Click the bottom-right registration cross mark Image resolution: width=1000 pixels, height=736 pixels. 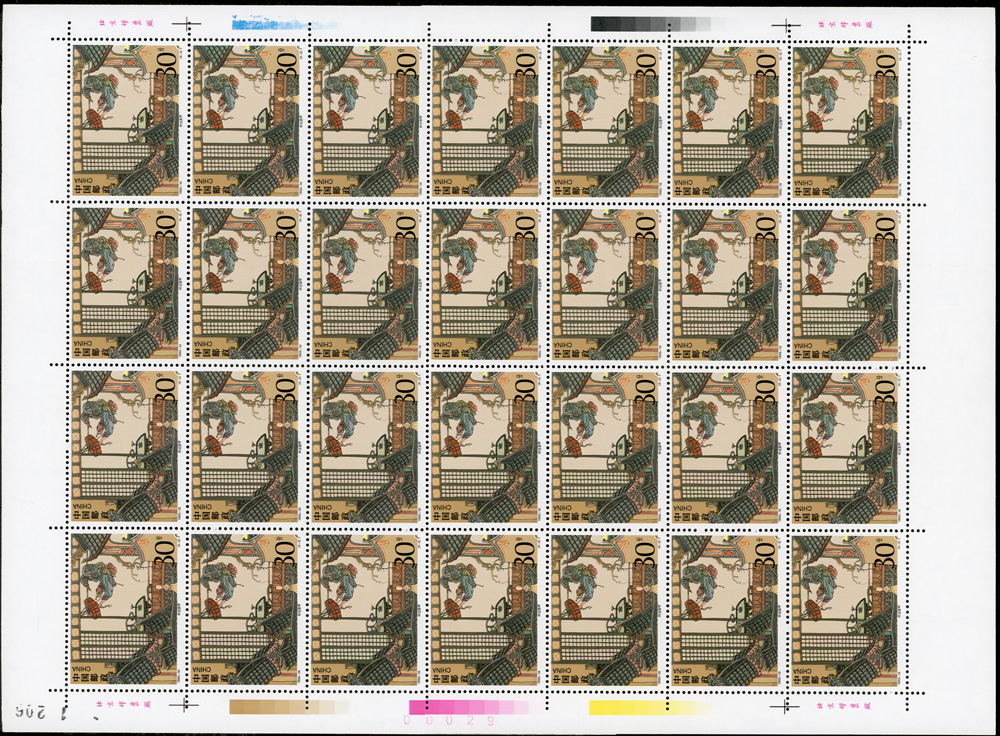789,707
